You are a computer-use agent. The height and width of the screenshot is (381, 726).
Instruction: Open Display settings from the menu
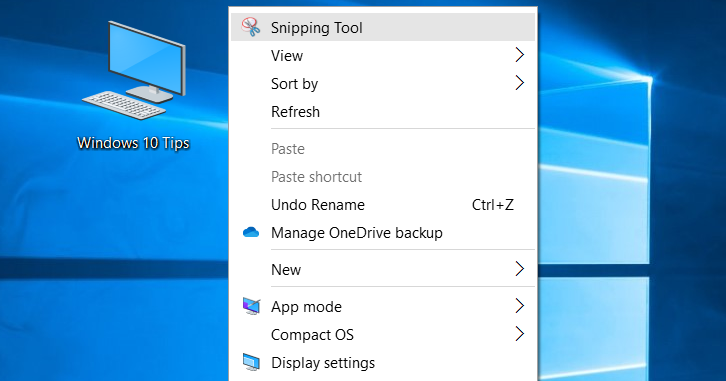pos(383,362)
